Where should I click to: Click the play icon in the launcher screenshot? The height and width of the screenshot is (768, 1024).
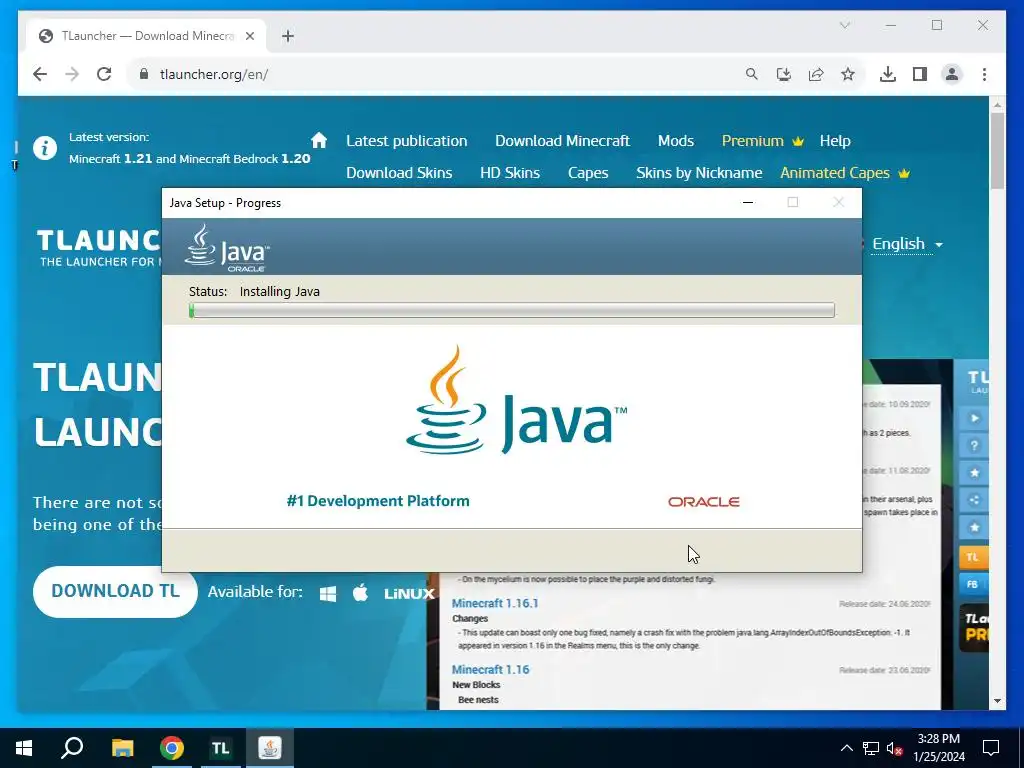(974, 418)
